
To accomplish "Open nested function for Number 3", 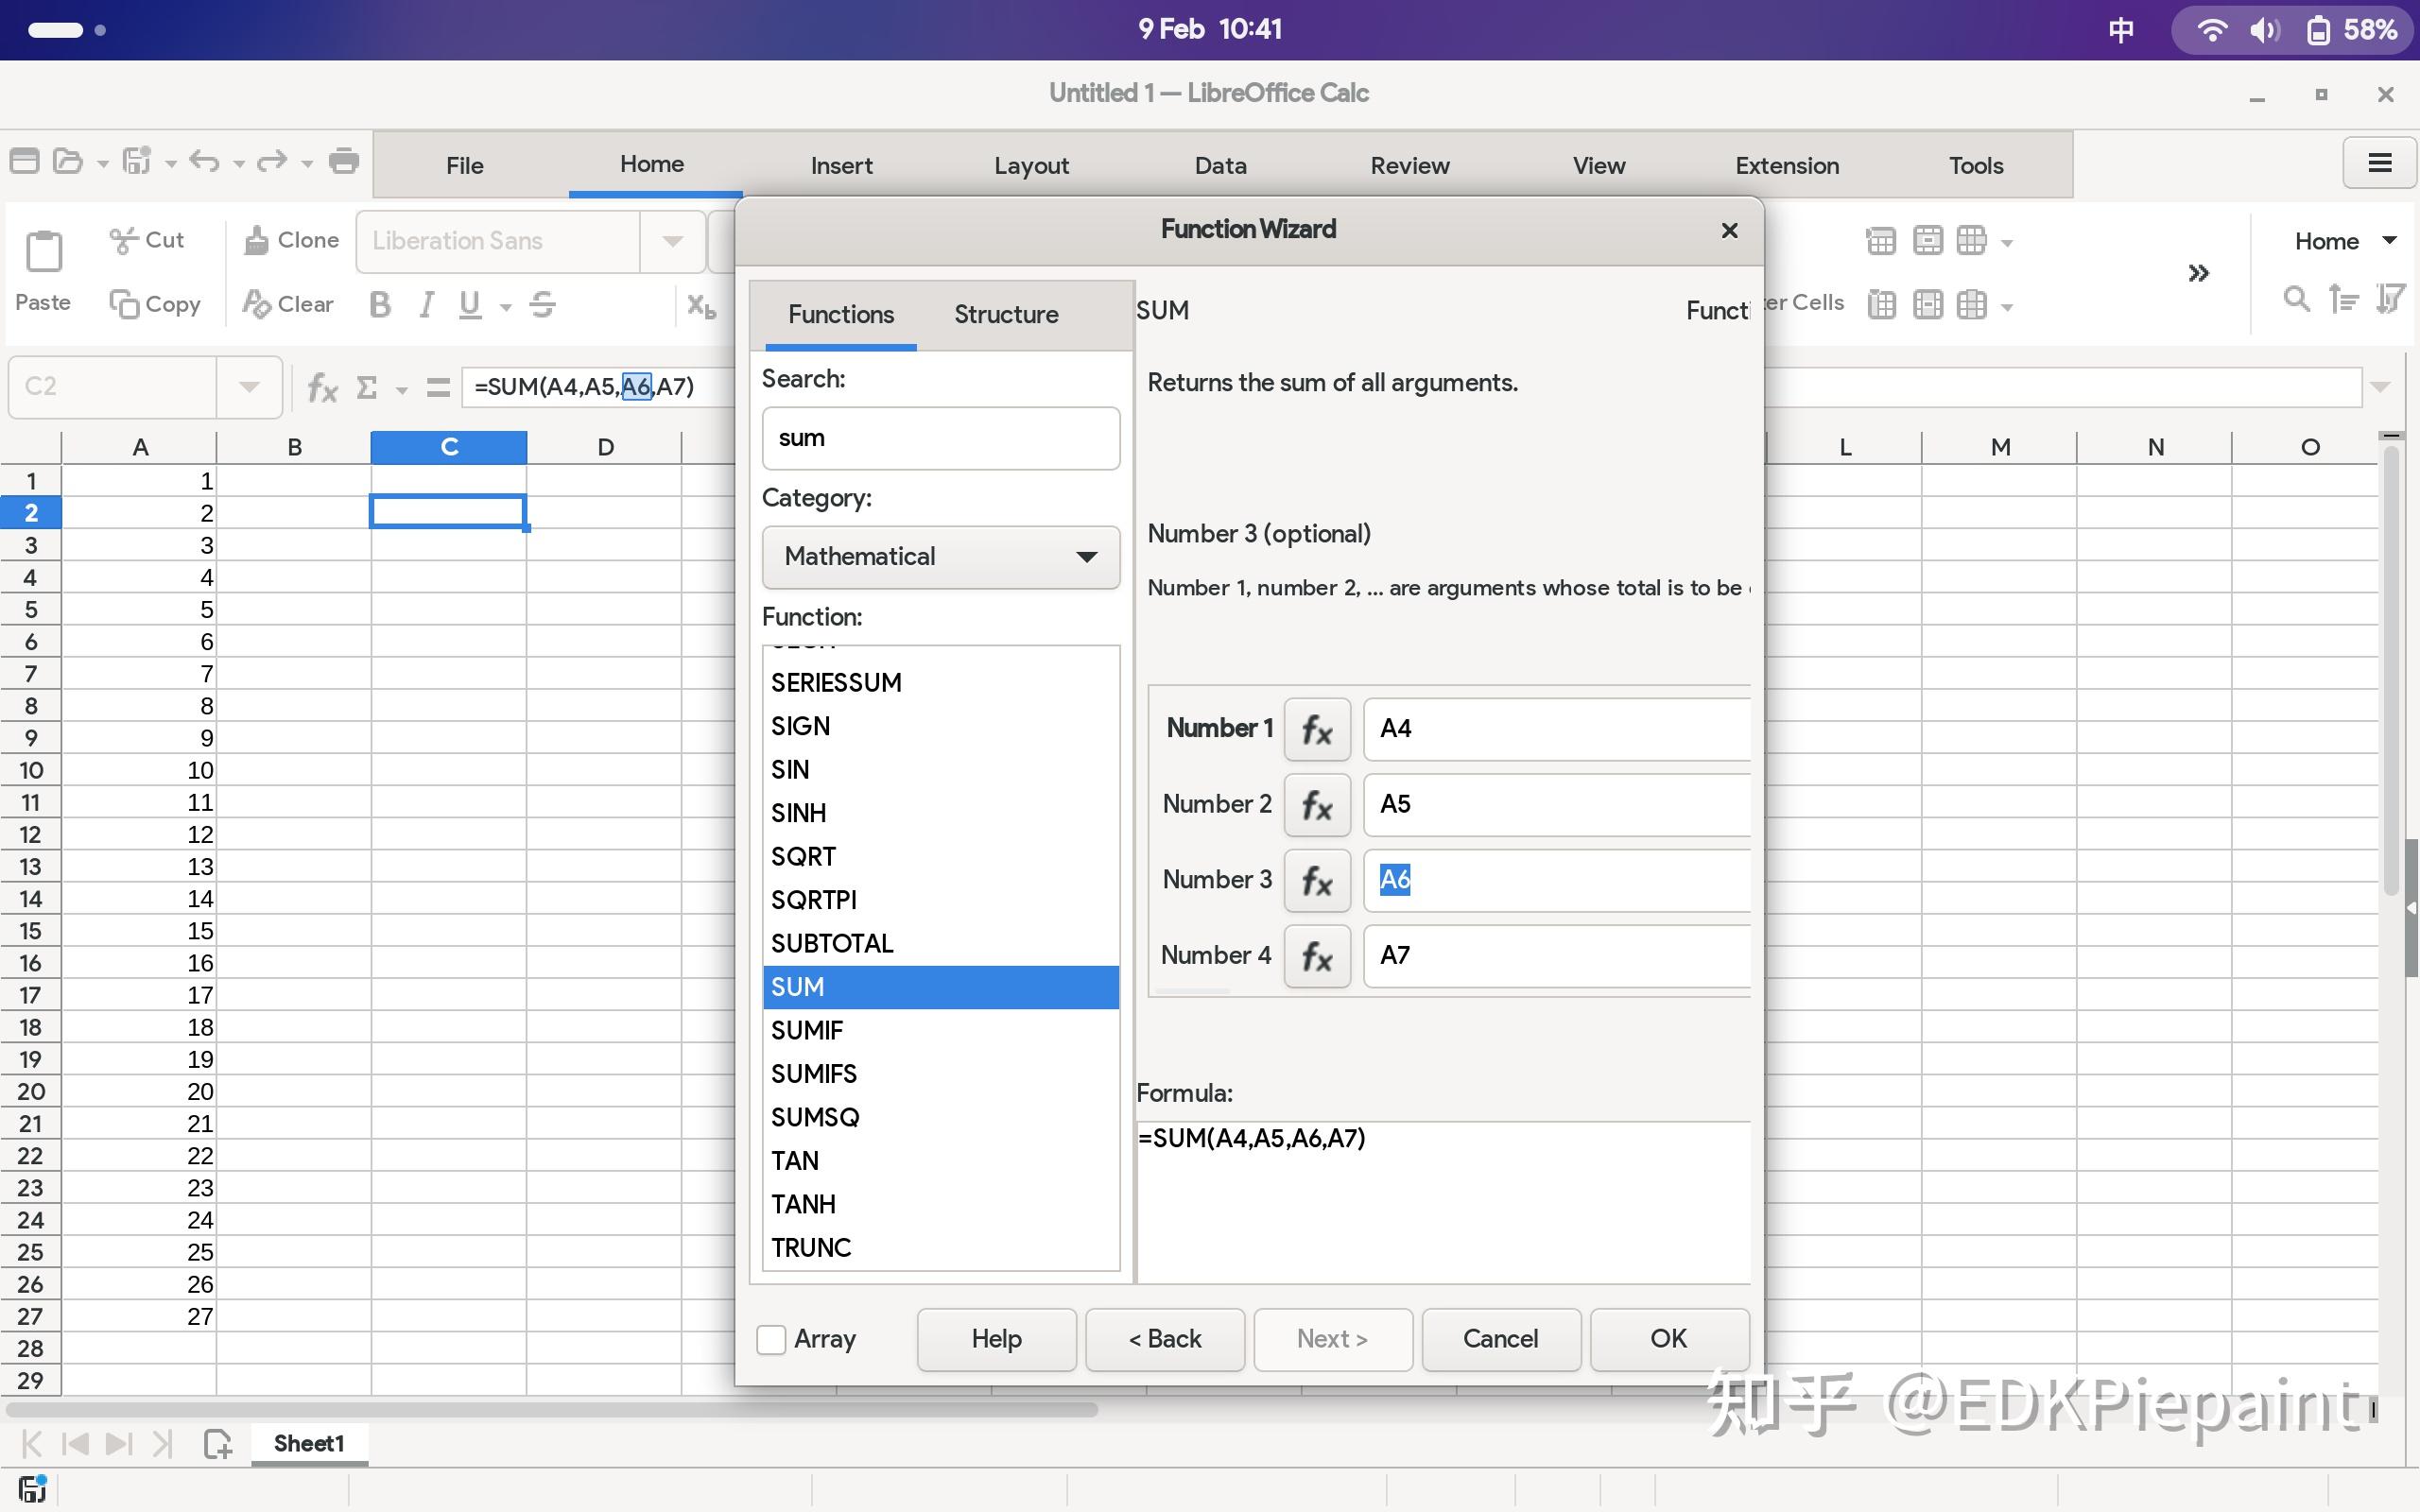I will [1316, 880].
